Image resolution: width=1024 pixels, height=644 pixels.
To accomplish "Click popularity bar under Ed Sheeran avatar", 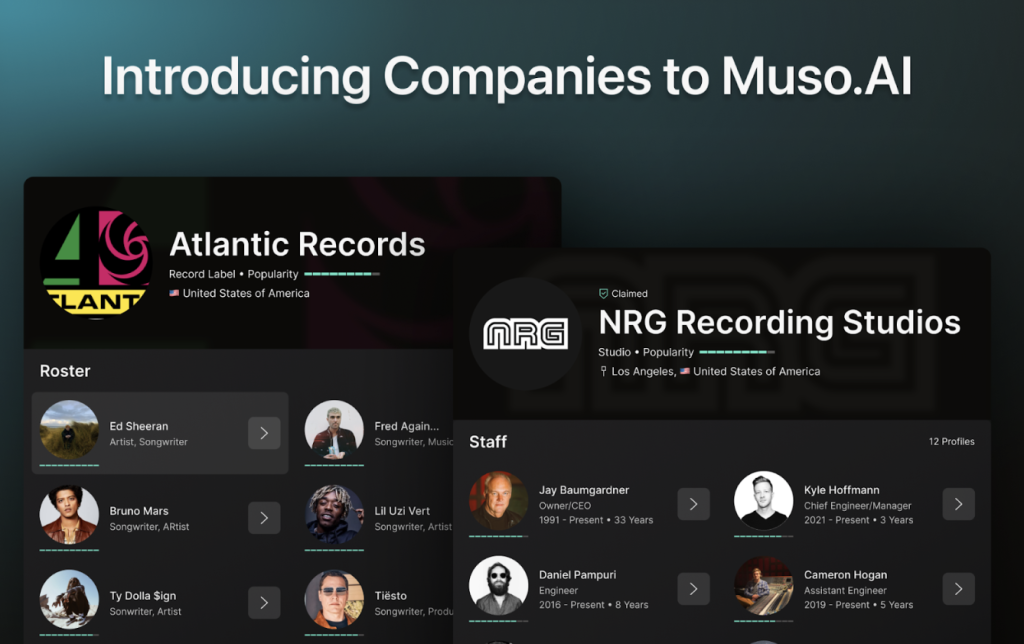I will (x=69, y=466).
